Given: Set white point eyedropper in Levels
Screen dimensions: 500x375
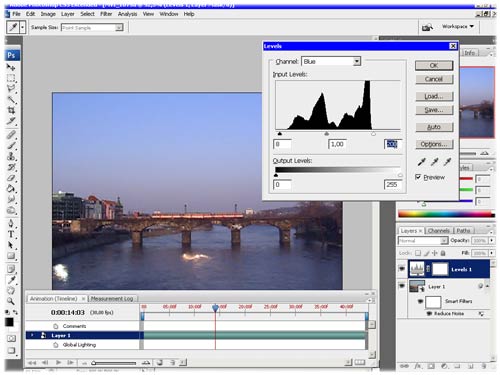Looking at the screenshot, I should [447, 162].
